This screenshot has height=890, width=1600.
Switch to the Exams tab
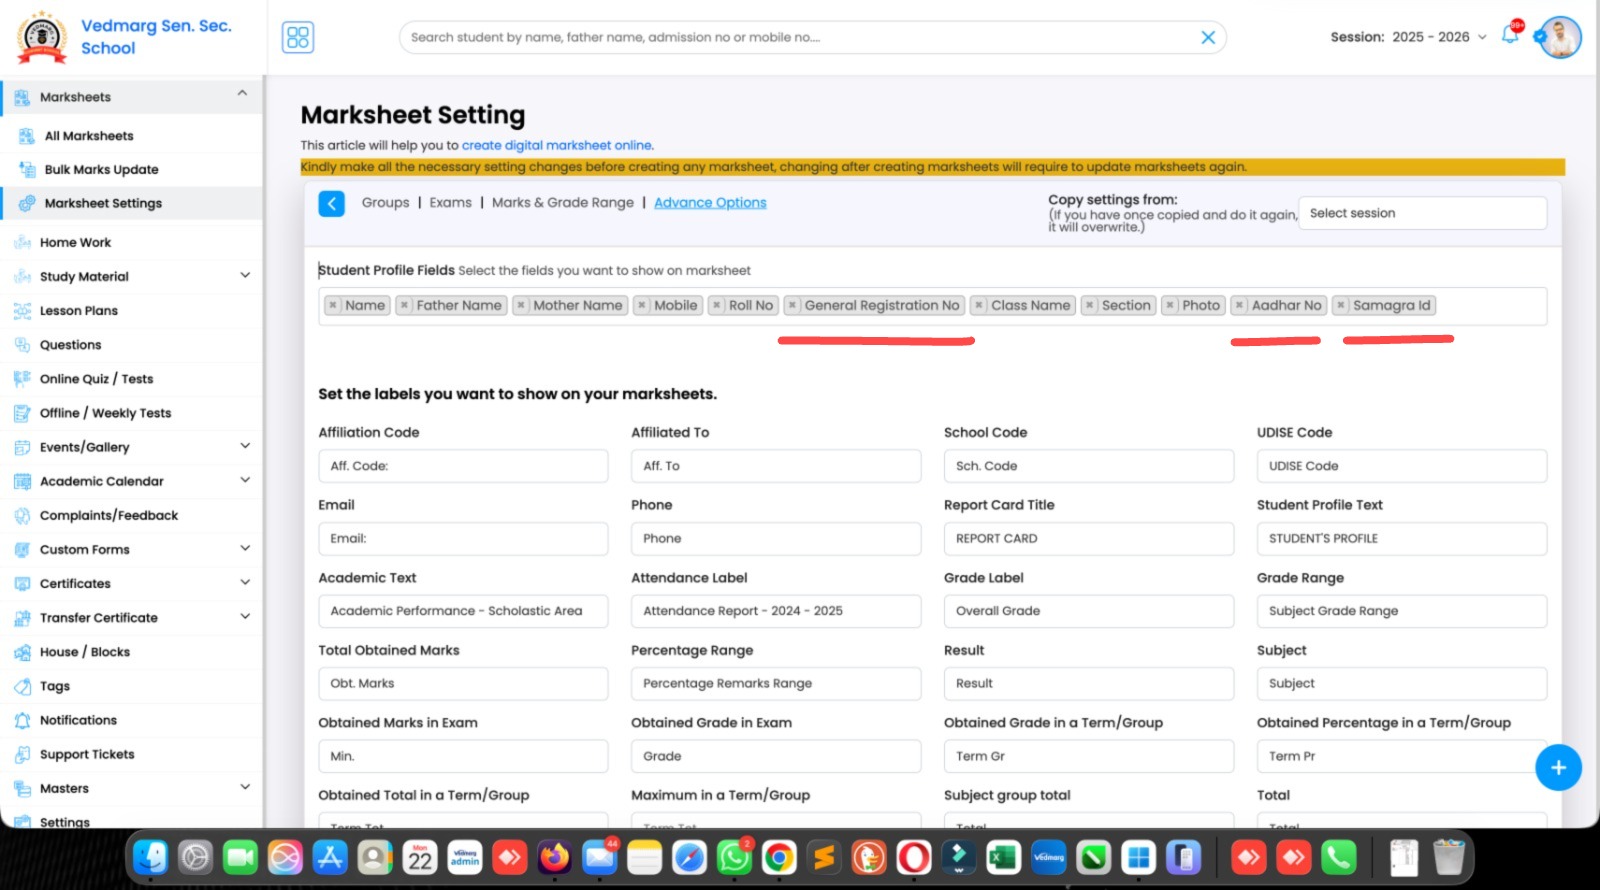(450, 202)
